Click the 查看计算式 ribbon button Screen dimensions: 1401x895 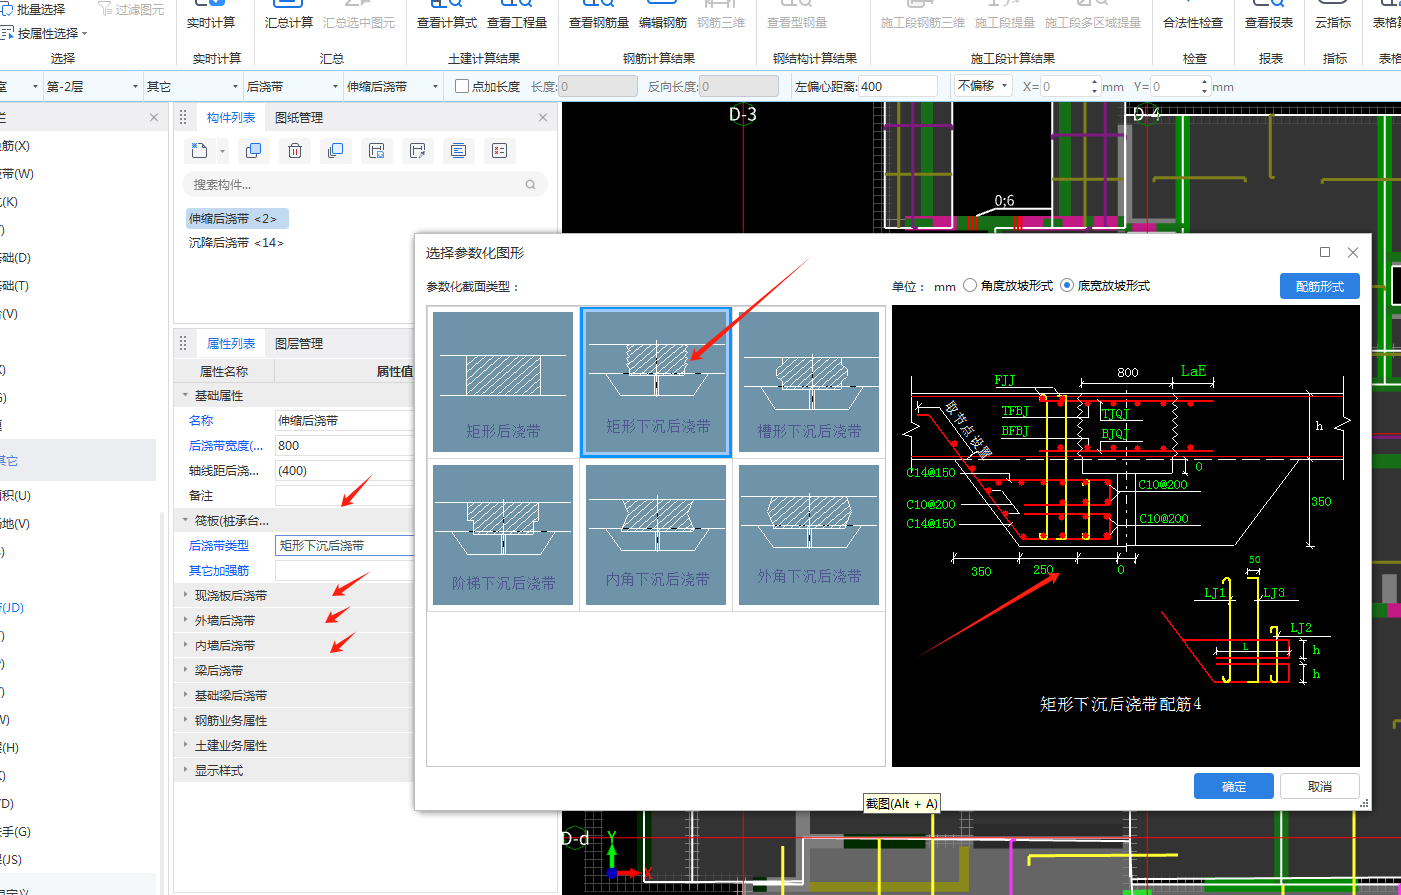[447, 15]
